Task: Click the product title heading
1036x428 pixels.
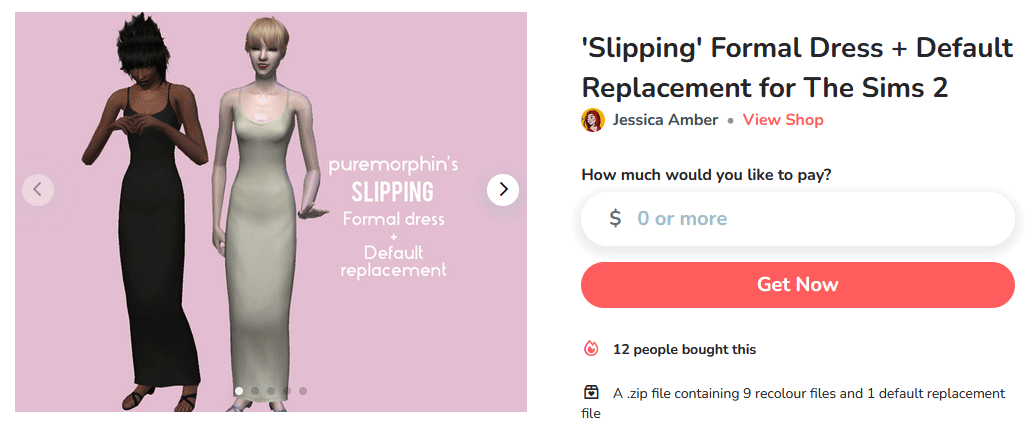Action: [x=797, y=67]
